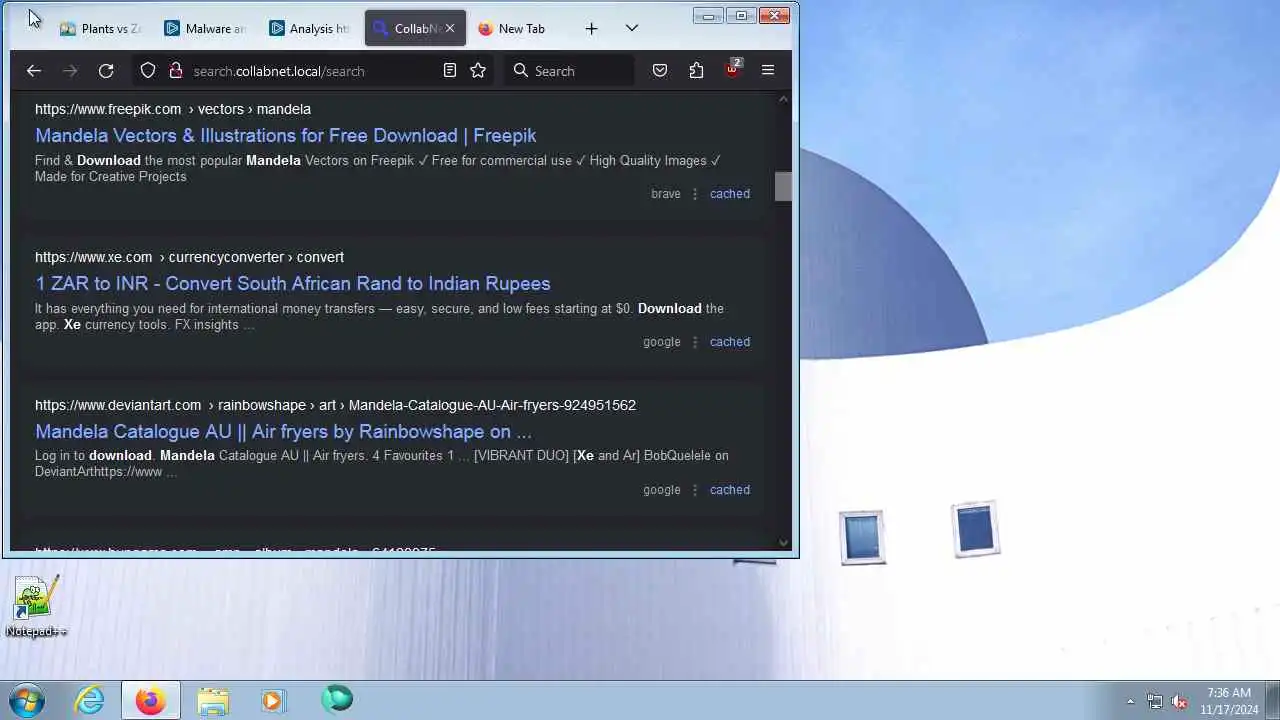Click google engine label on xe.com result
The height and width of the screenshot is (720, 1280).
(662, 342)
